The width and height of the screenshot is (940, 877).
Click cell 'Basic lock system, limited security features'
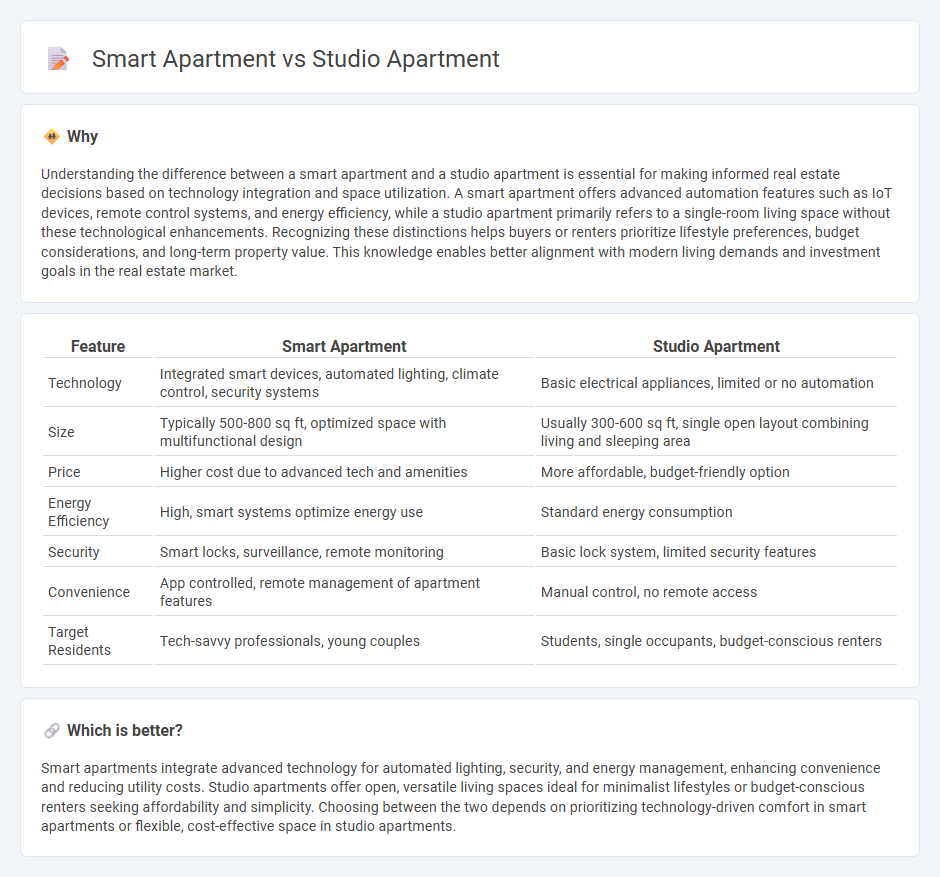pos(716,552)
